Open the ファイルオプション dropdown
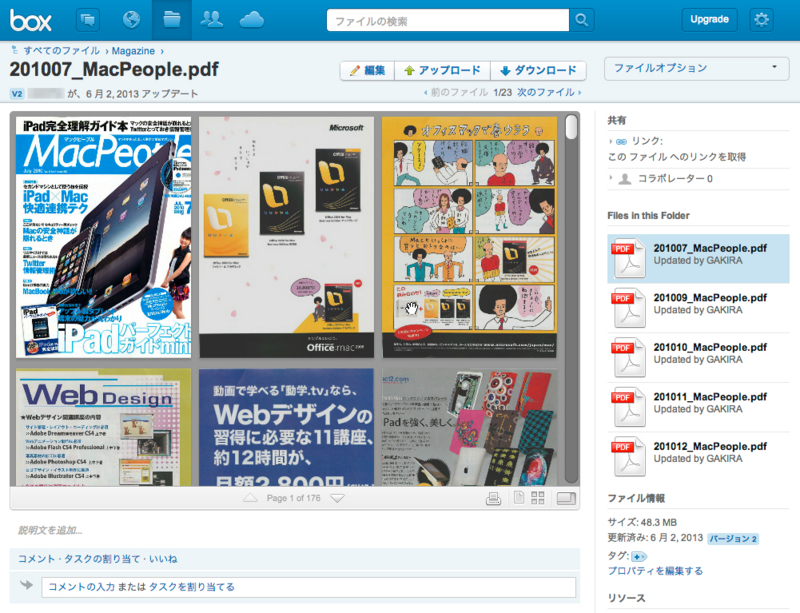This screenshot has width=800, height=613. [696, 68]
